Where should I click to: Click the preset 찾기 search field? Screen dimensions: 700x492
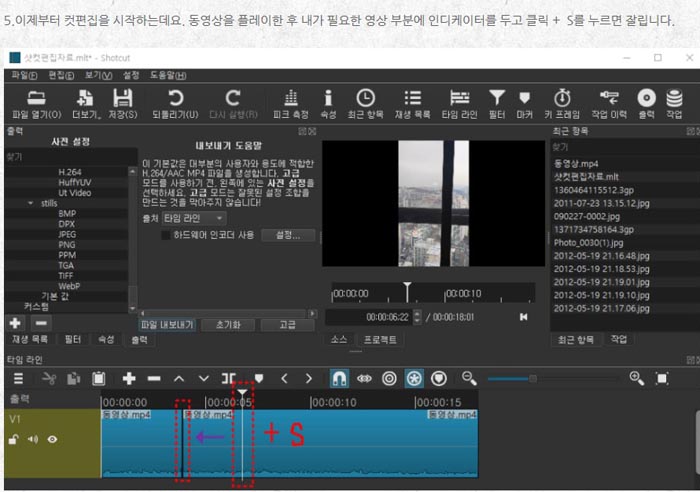[x=71, y=157]
